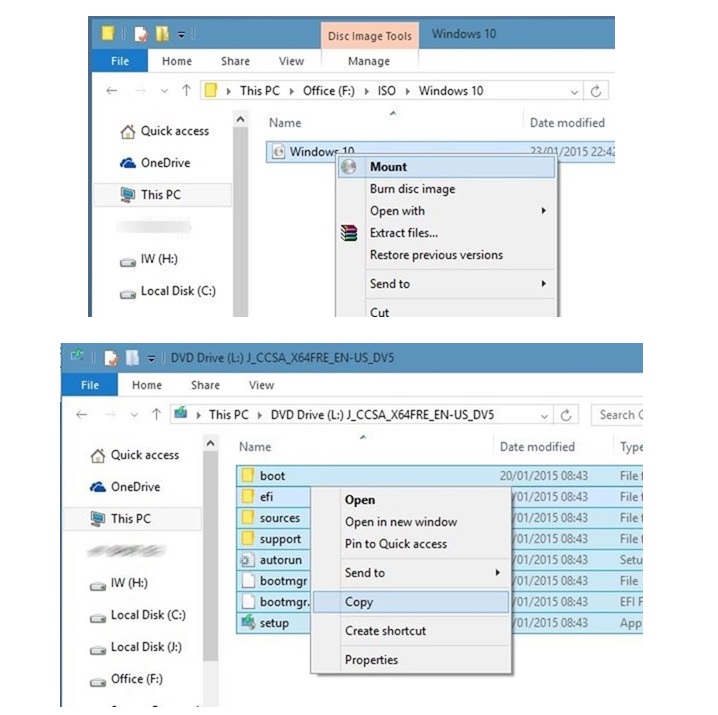Open recent locations dropdown in Windows 10 window

click(x=164, y=91)
